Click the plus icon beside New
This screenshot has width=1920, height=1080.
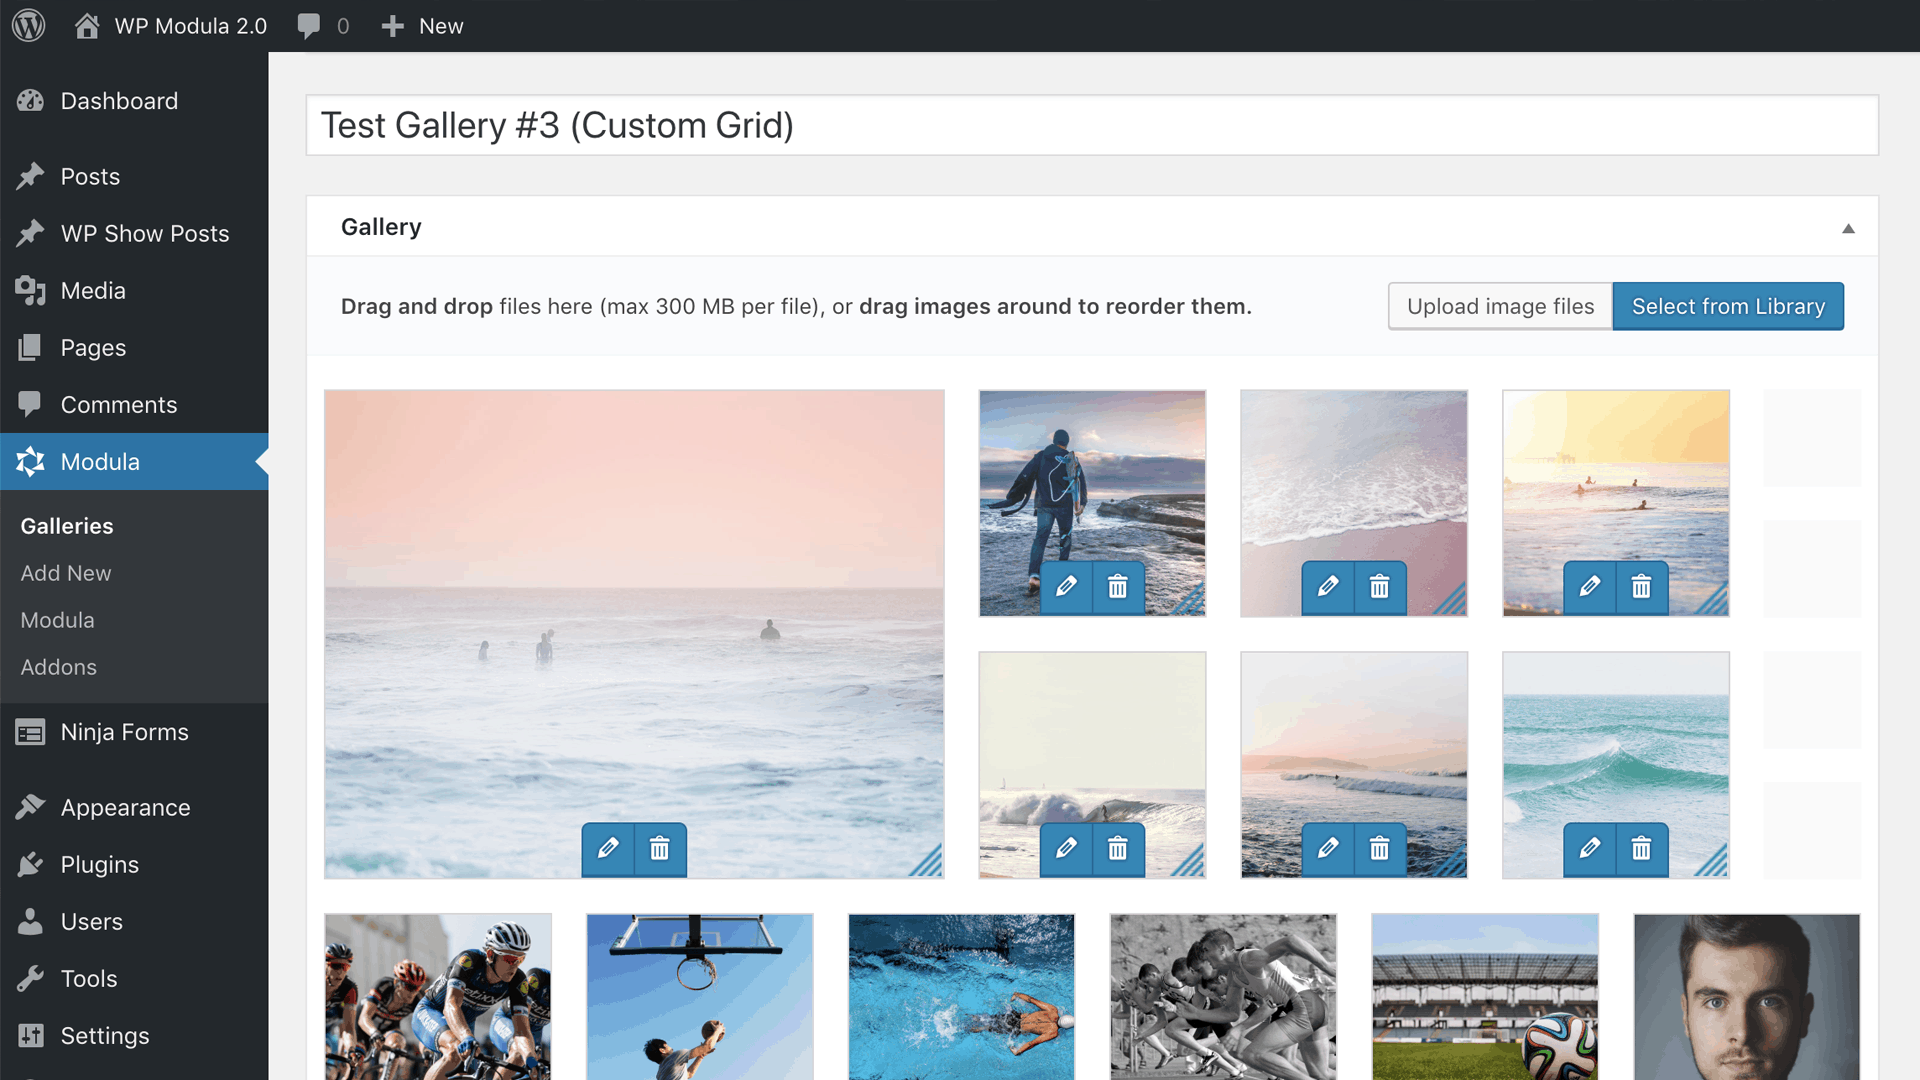(392, 26)
